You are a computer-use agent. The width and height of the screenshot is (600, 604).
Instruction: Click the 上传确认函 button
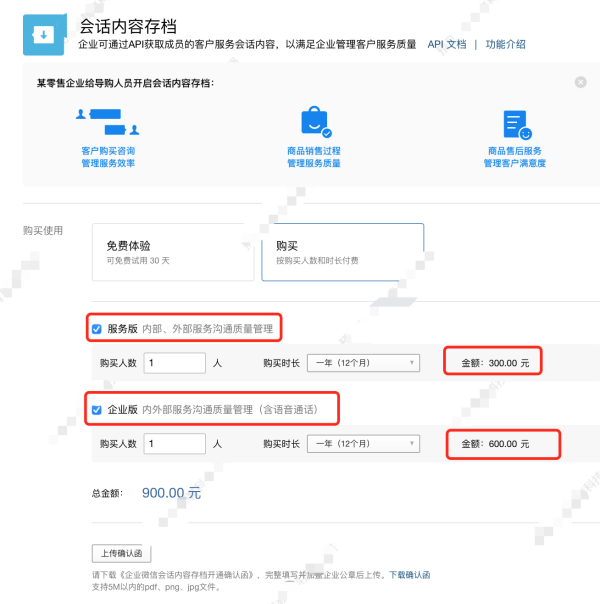pos(121,553)
